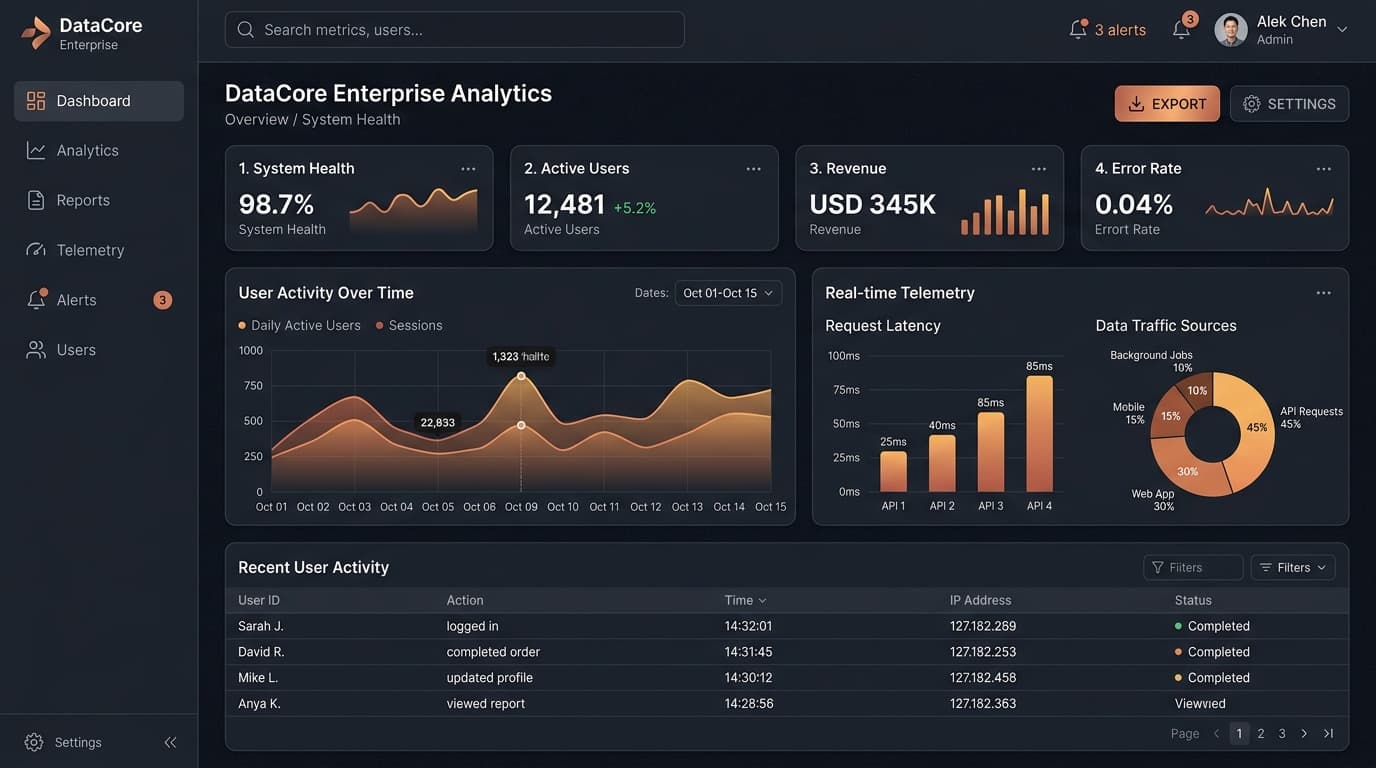The height and width of the screenshot is (768, 1376).
Task: Click the 'updated profile' action cell
Action: pyautogui.click(x=489, y=678)
